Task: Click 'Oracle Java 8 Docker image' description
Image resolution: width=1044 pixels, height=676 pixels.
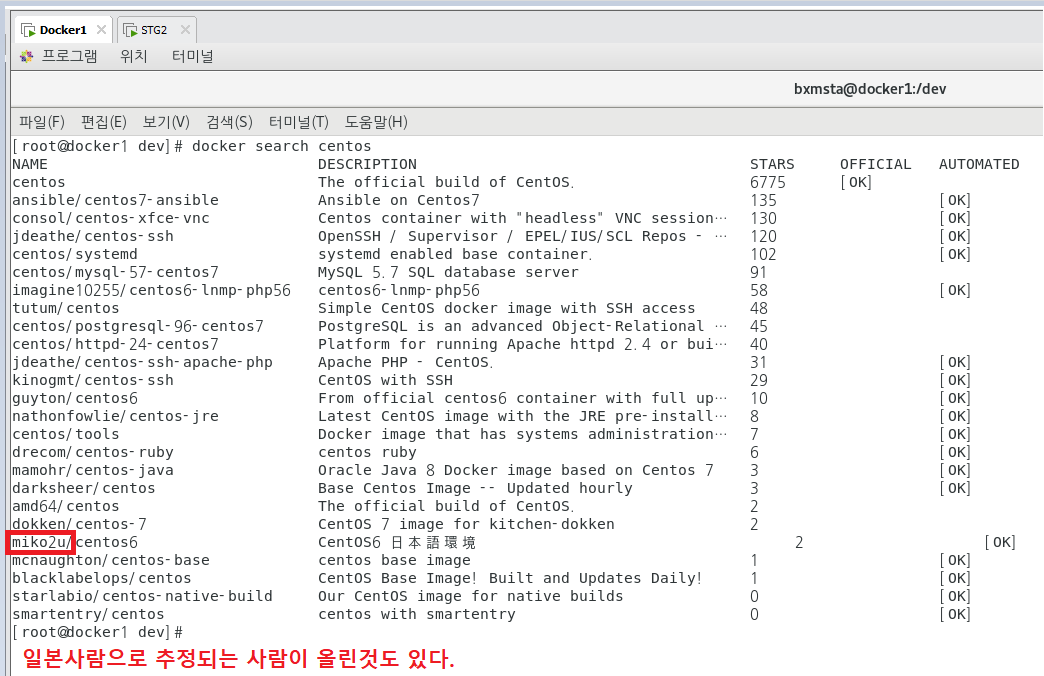Action: (x=515, y=470)
